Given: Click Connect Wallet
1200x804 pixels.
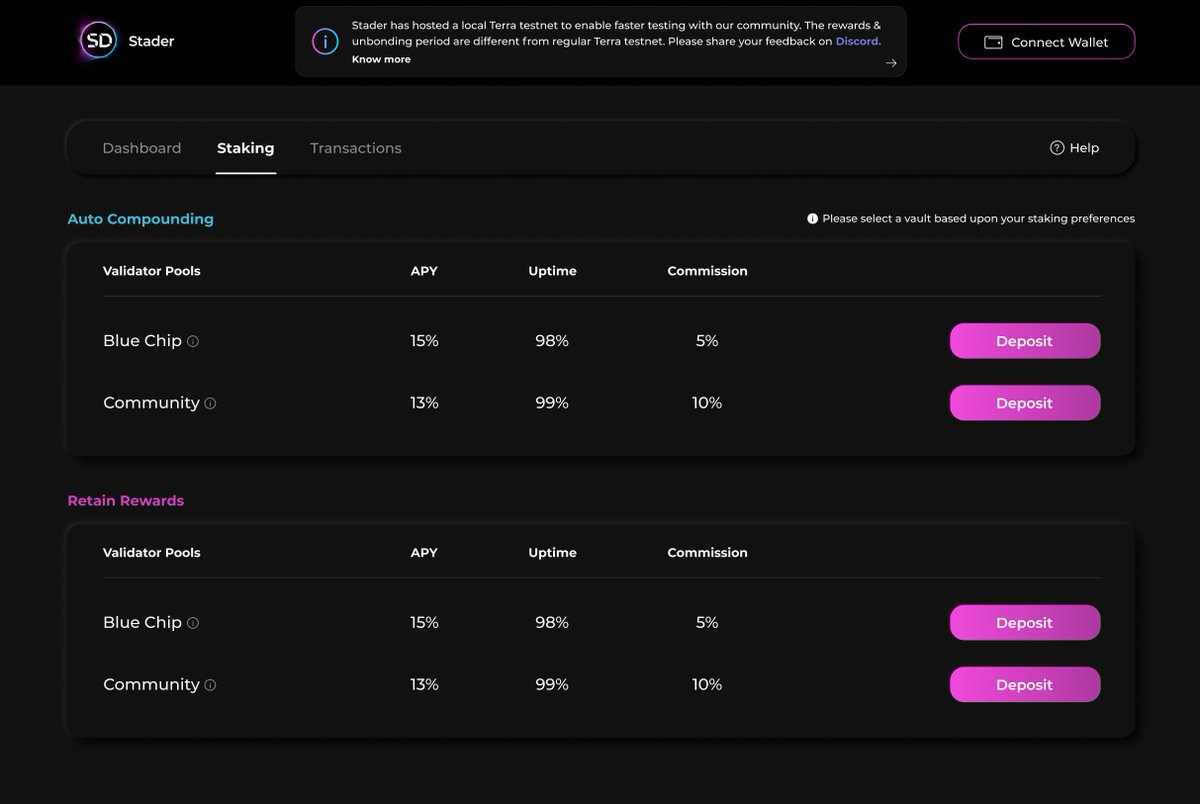Looking at the screenshot, I should (1046, 42).
